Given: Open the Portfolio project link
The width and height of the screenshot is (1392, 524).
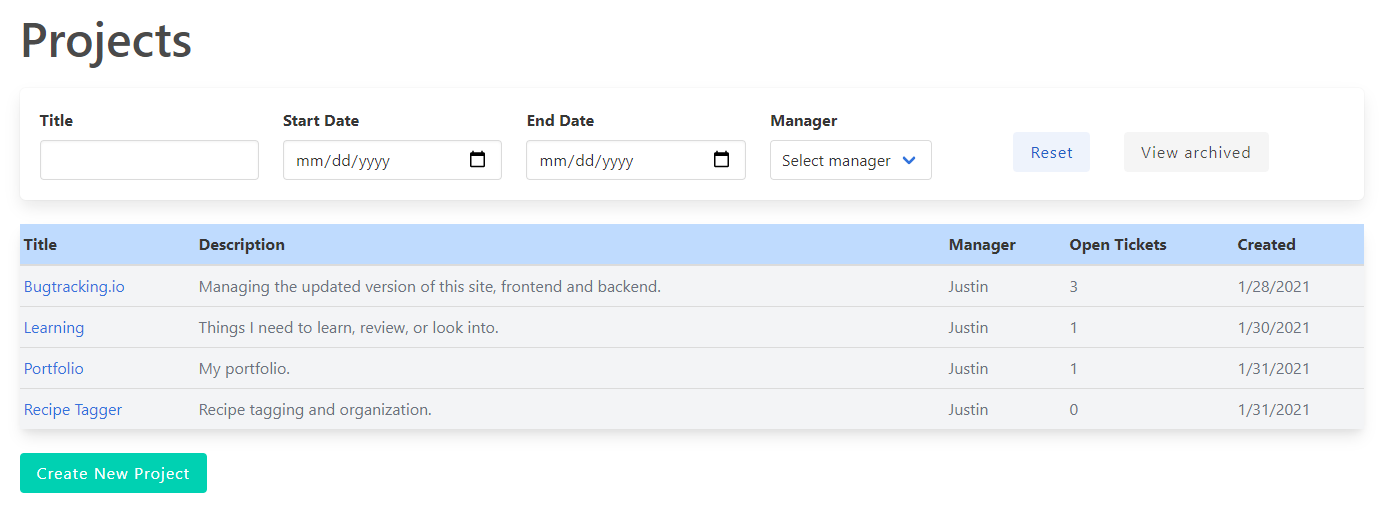Looking at the screenshot, I should click(54, 368).
